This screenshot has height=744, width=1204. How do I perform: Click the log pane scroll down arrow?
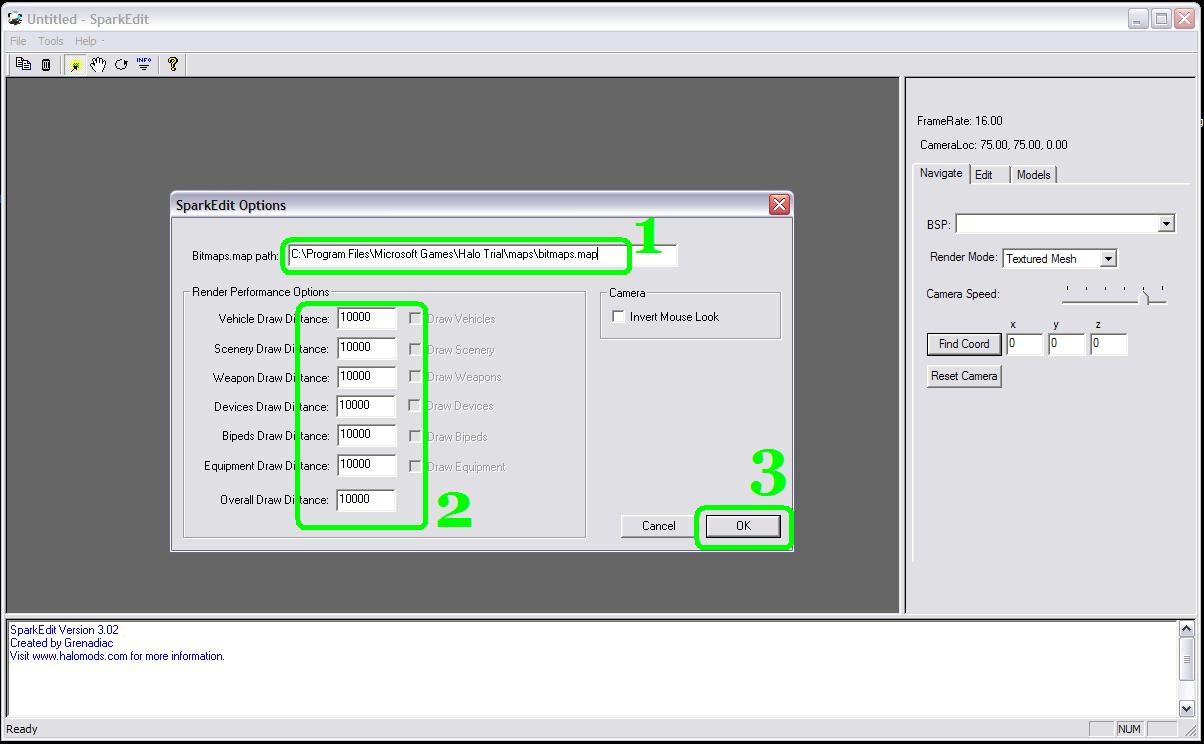1187,708
